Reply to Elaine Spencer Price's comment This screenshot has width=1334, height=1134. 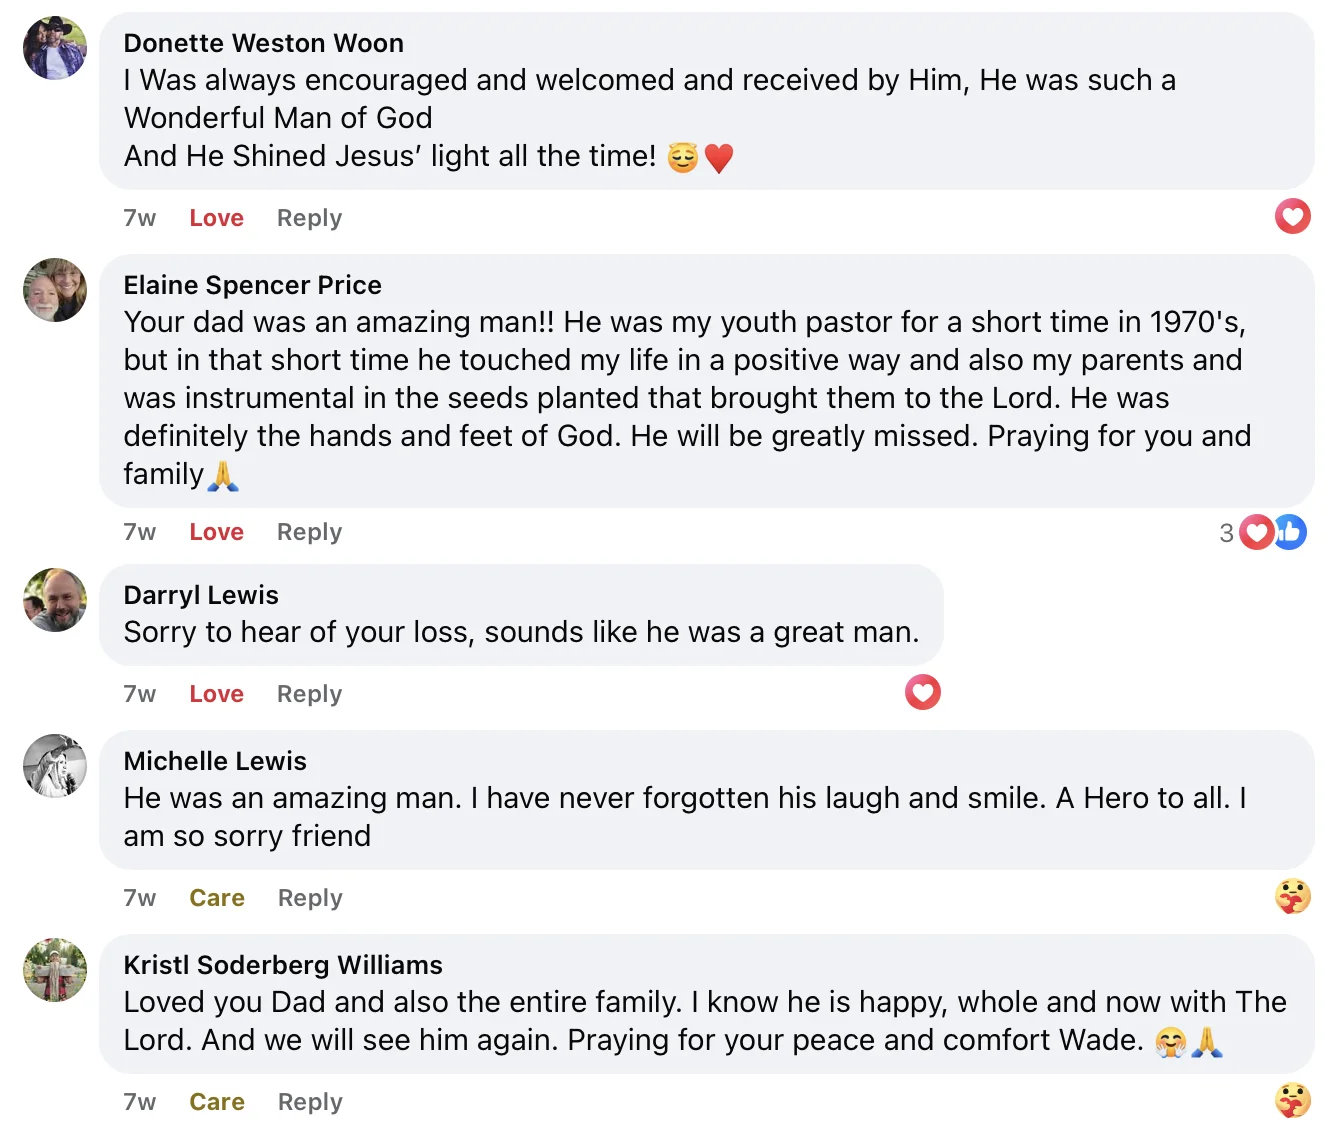click(x=309, y=532)
